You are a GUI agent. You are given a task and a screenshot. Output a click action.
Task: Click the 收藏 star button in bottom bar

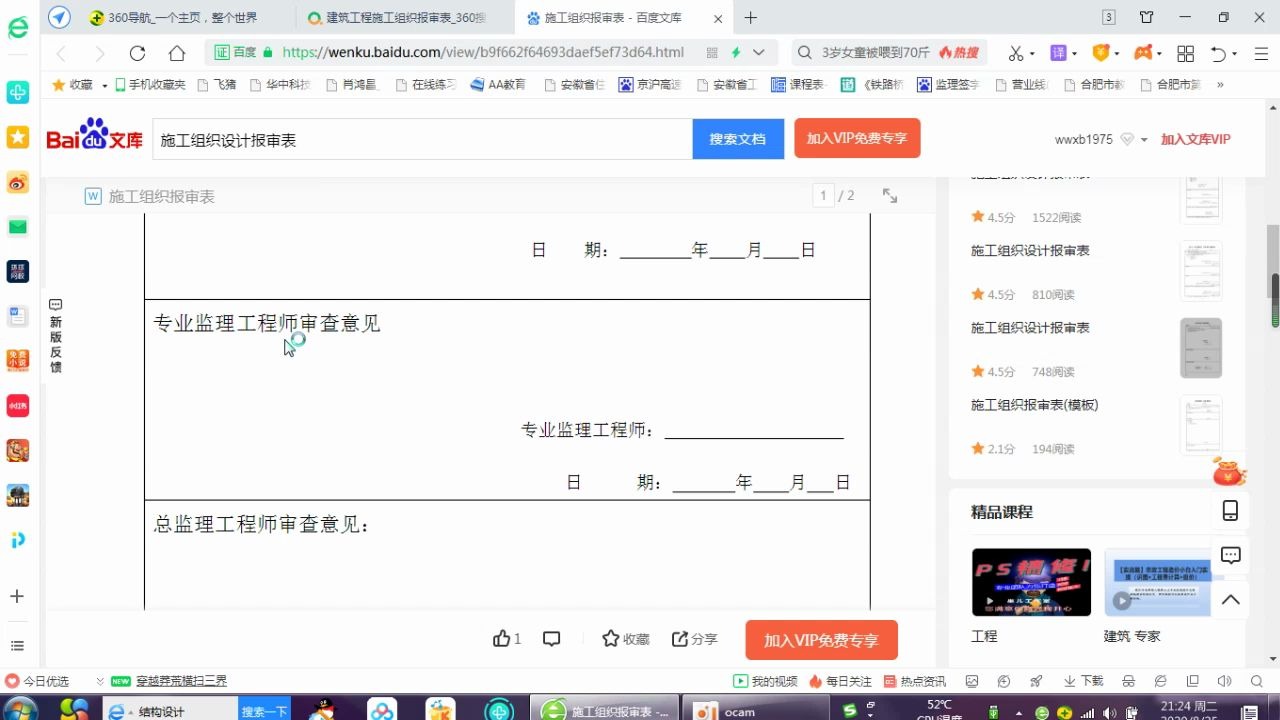(626, 639)
